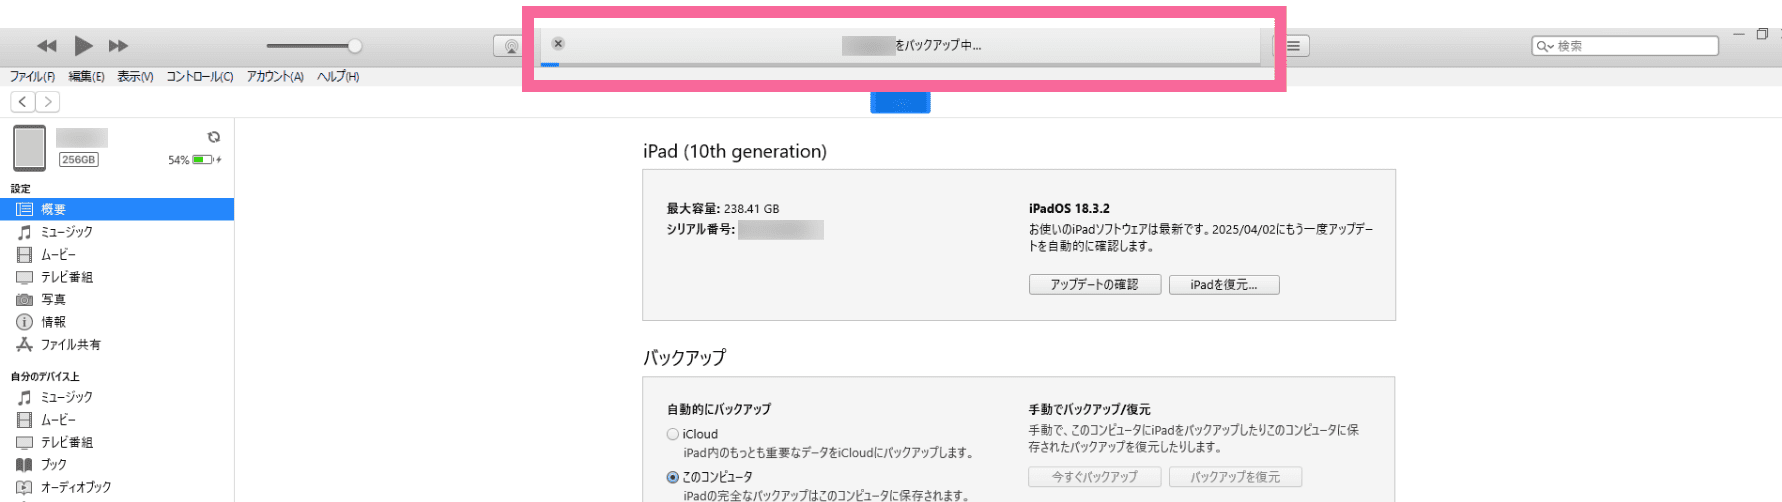
Task: Go back with the left chevron
Action: pyautogui.click(x=23, y=102)
